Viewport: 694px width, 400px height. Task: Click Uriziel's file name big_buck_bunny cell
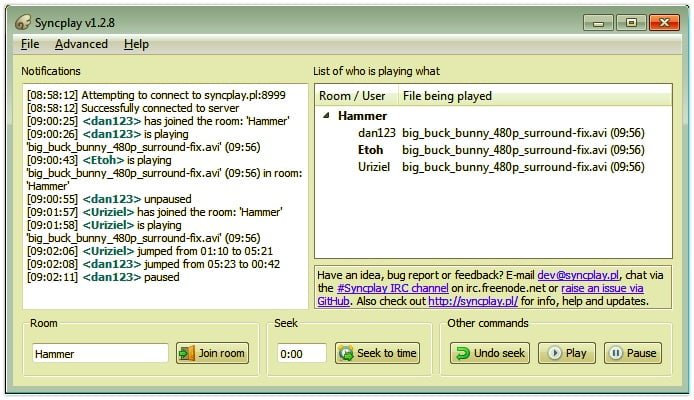[523, 167]
